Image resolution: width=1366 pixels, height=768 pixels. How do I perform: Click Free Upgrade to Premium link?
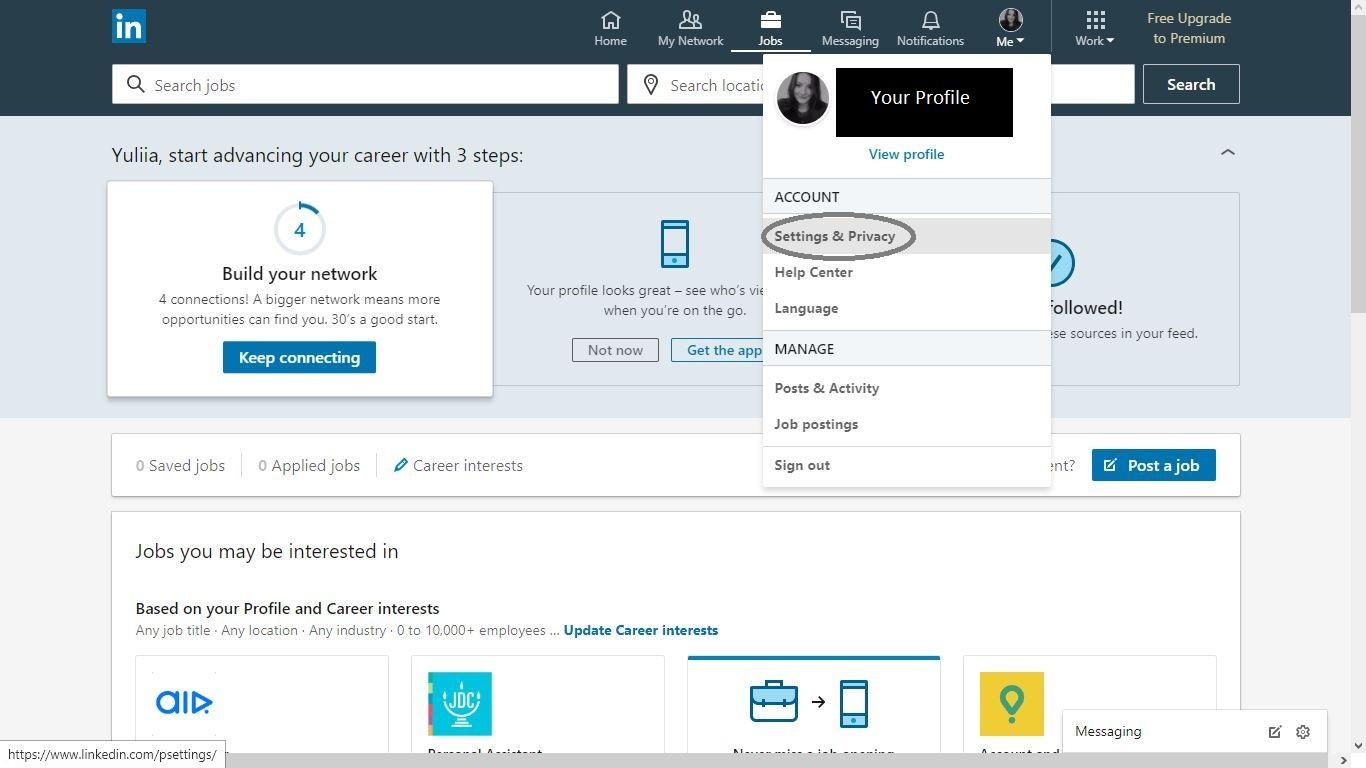pyautogui.click(x=1189, y=28)
